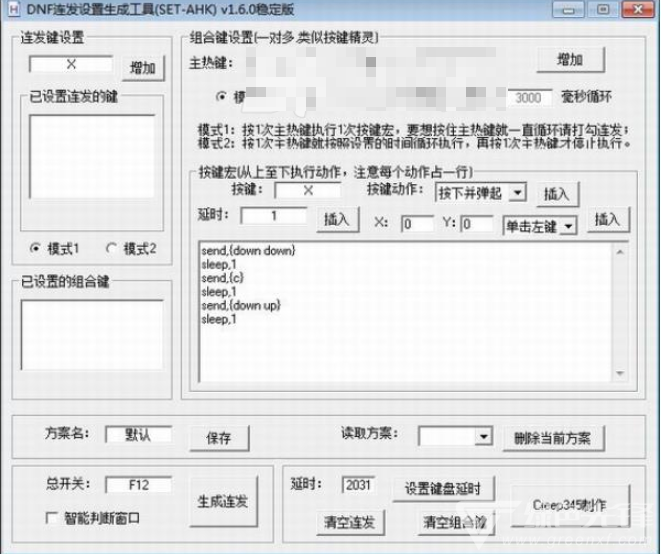Click the 总开关 field showing F12
Image resolution: width=663 pixels, height=554 pixels.
(x=139, y=485)
